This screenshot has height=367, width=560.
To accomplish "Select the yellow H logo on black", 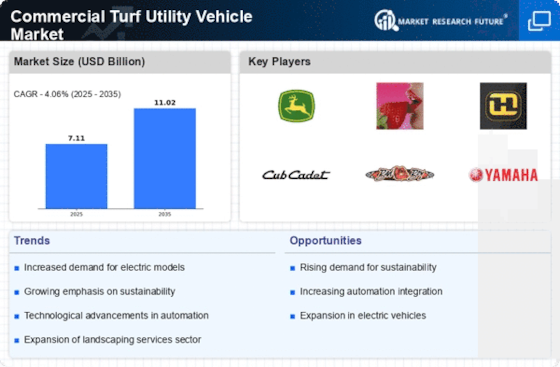I will [x=503, y=106].
